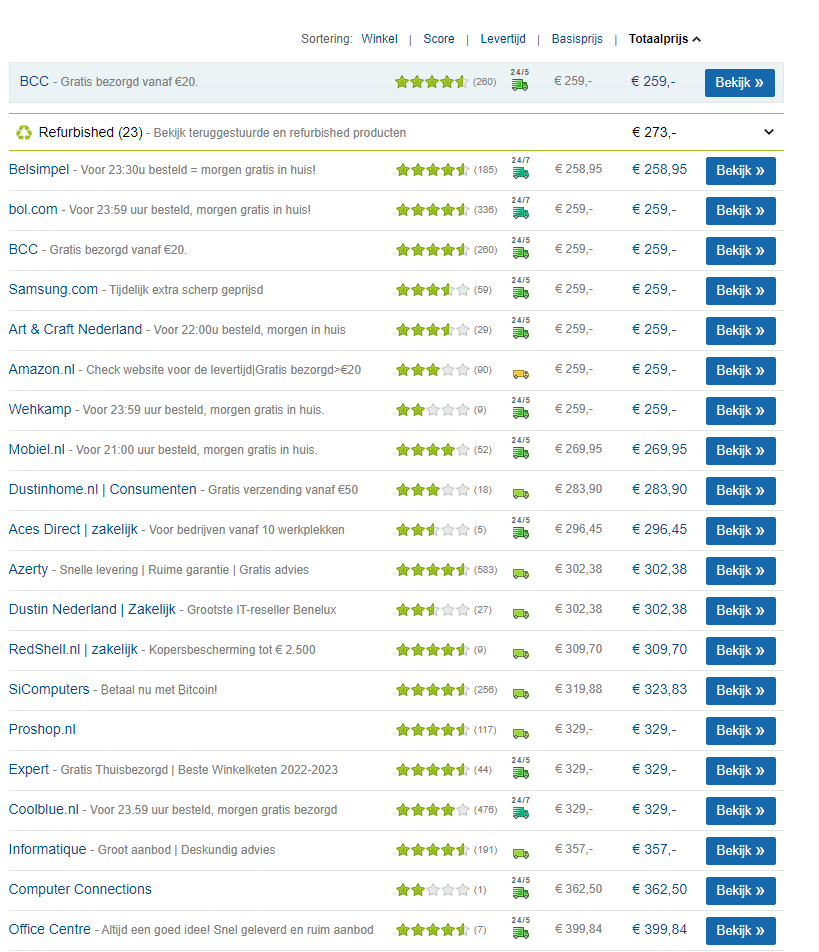Sort offers by Basisprijs
Viewport: 819px width, 952px height.
577,39
